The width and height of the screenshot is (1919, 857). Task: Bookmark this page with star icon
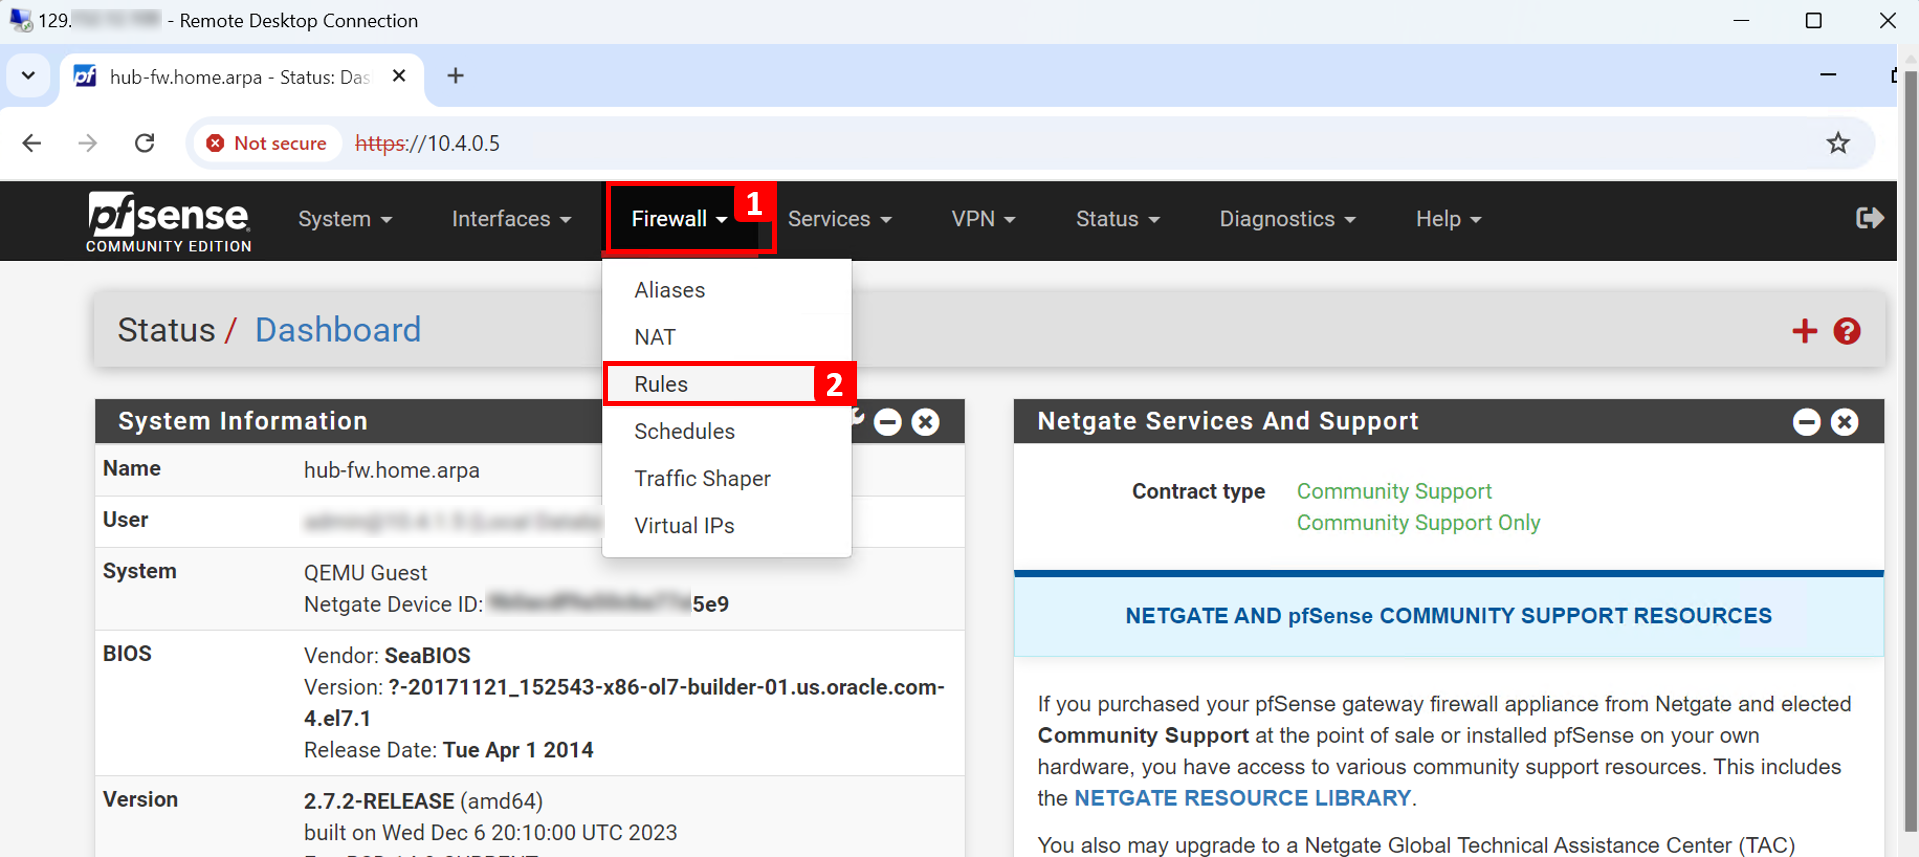(x=1838, y=143)
